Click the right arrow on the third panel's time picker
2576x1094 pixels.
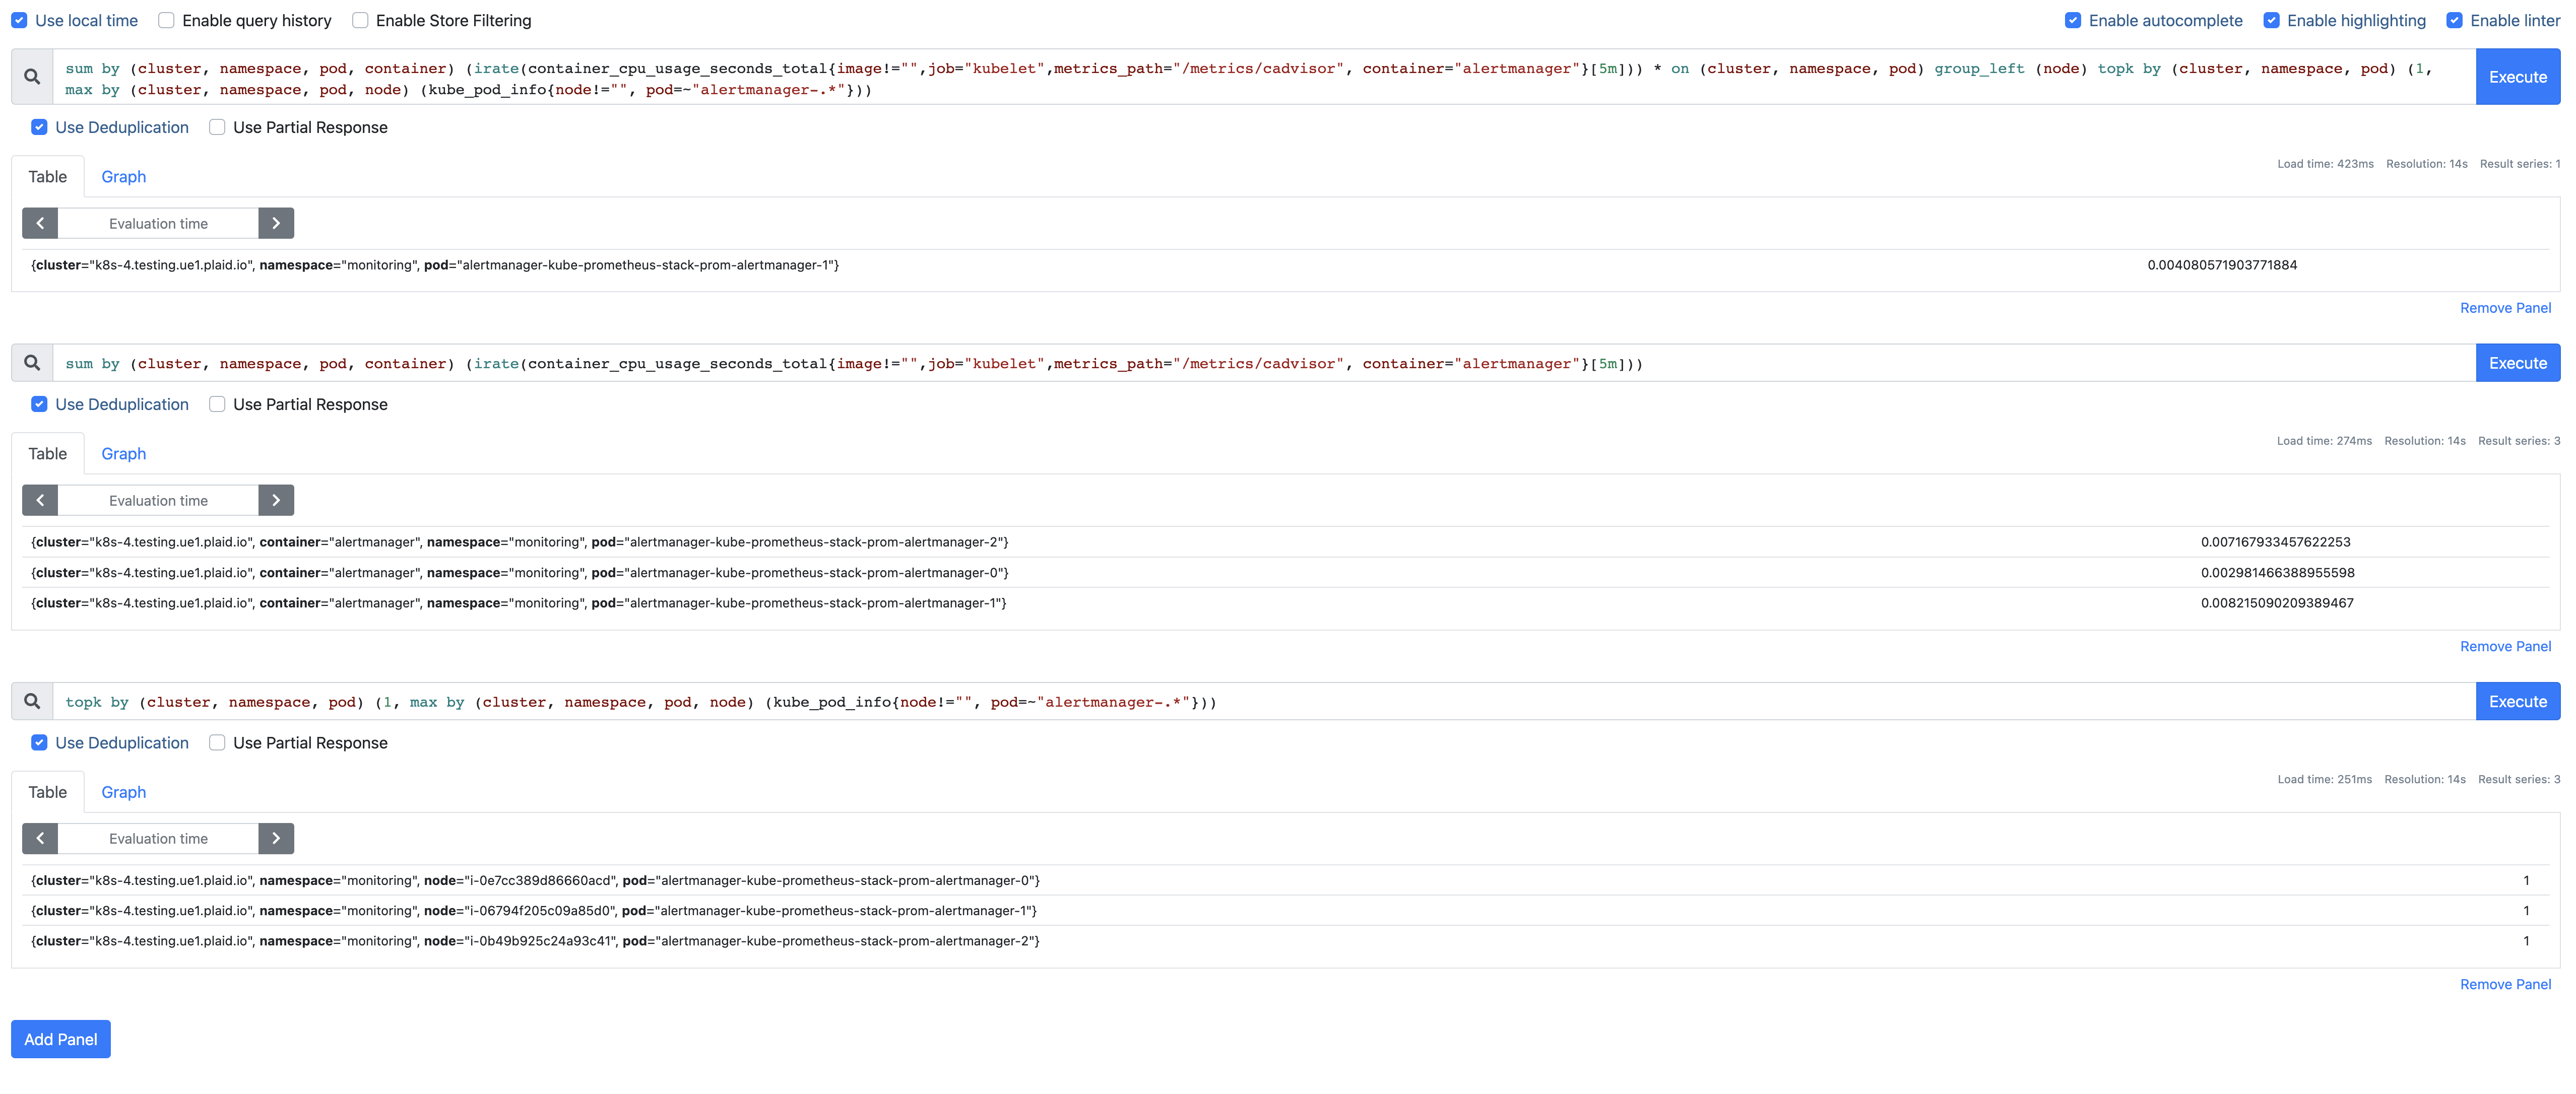(x=276, y=838)
